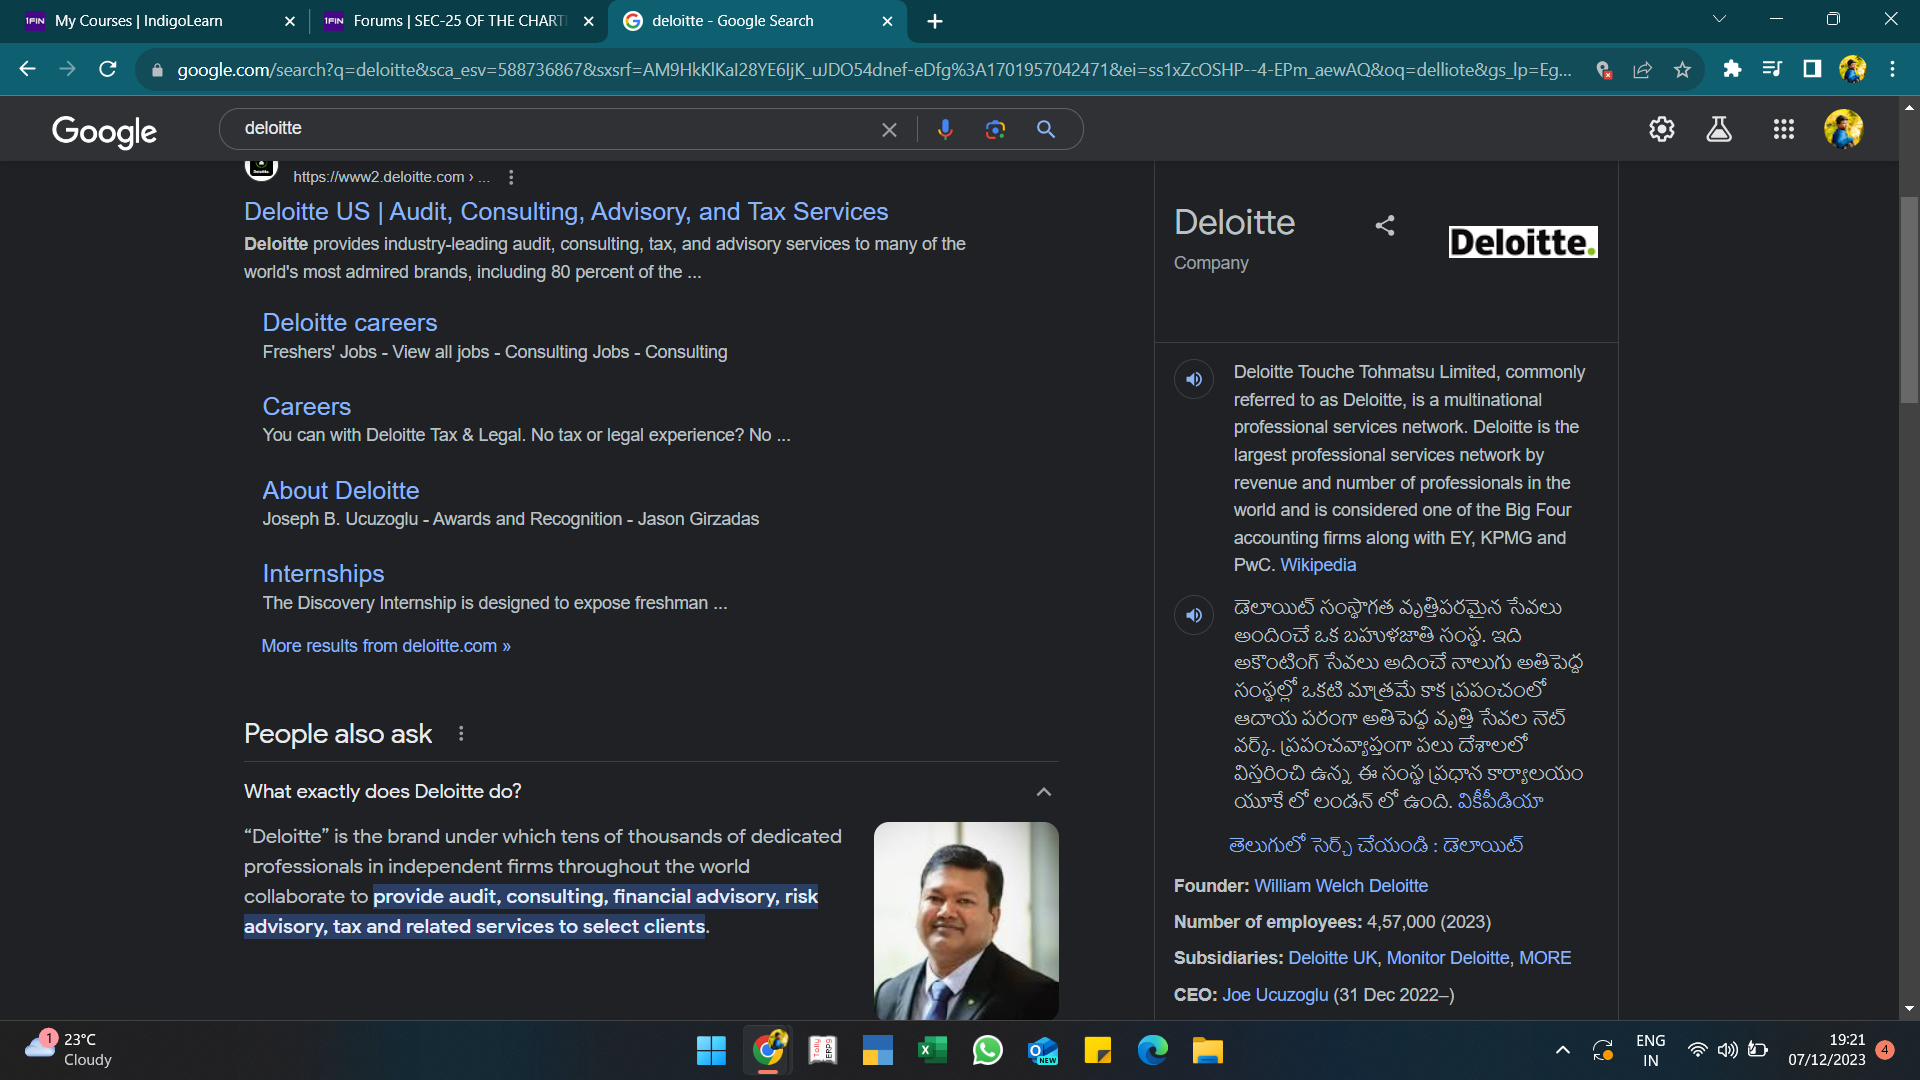
Task: Open Google Lens image search
Action: pyautogui.click(x=995, y=129)
